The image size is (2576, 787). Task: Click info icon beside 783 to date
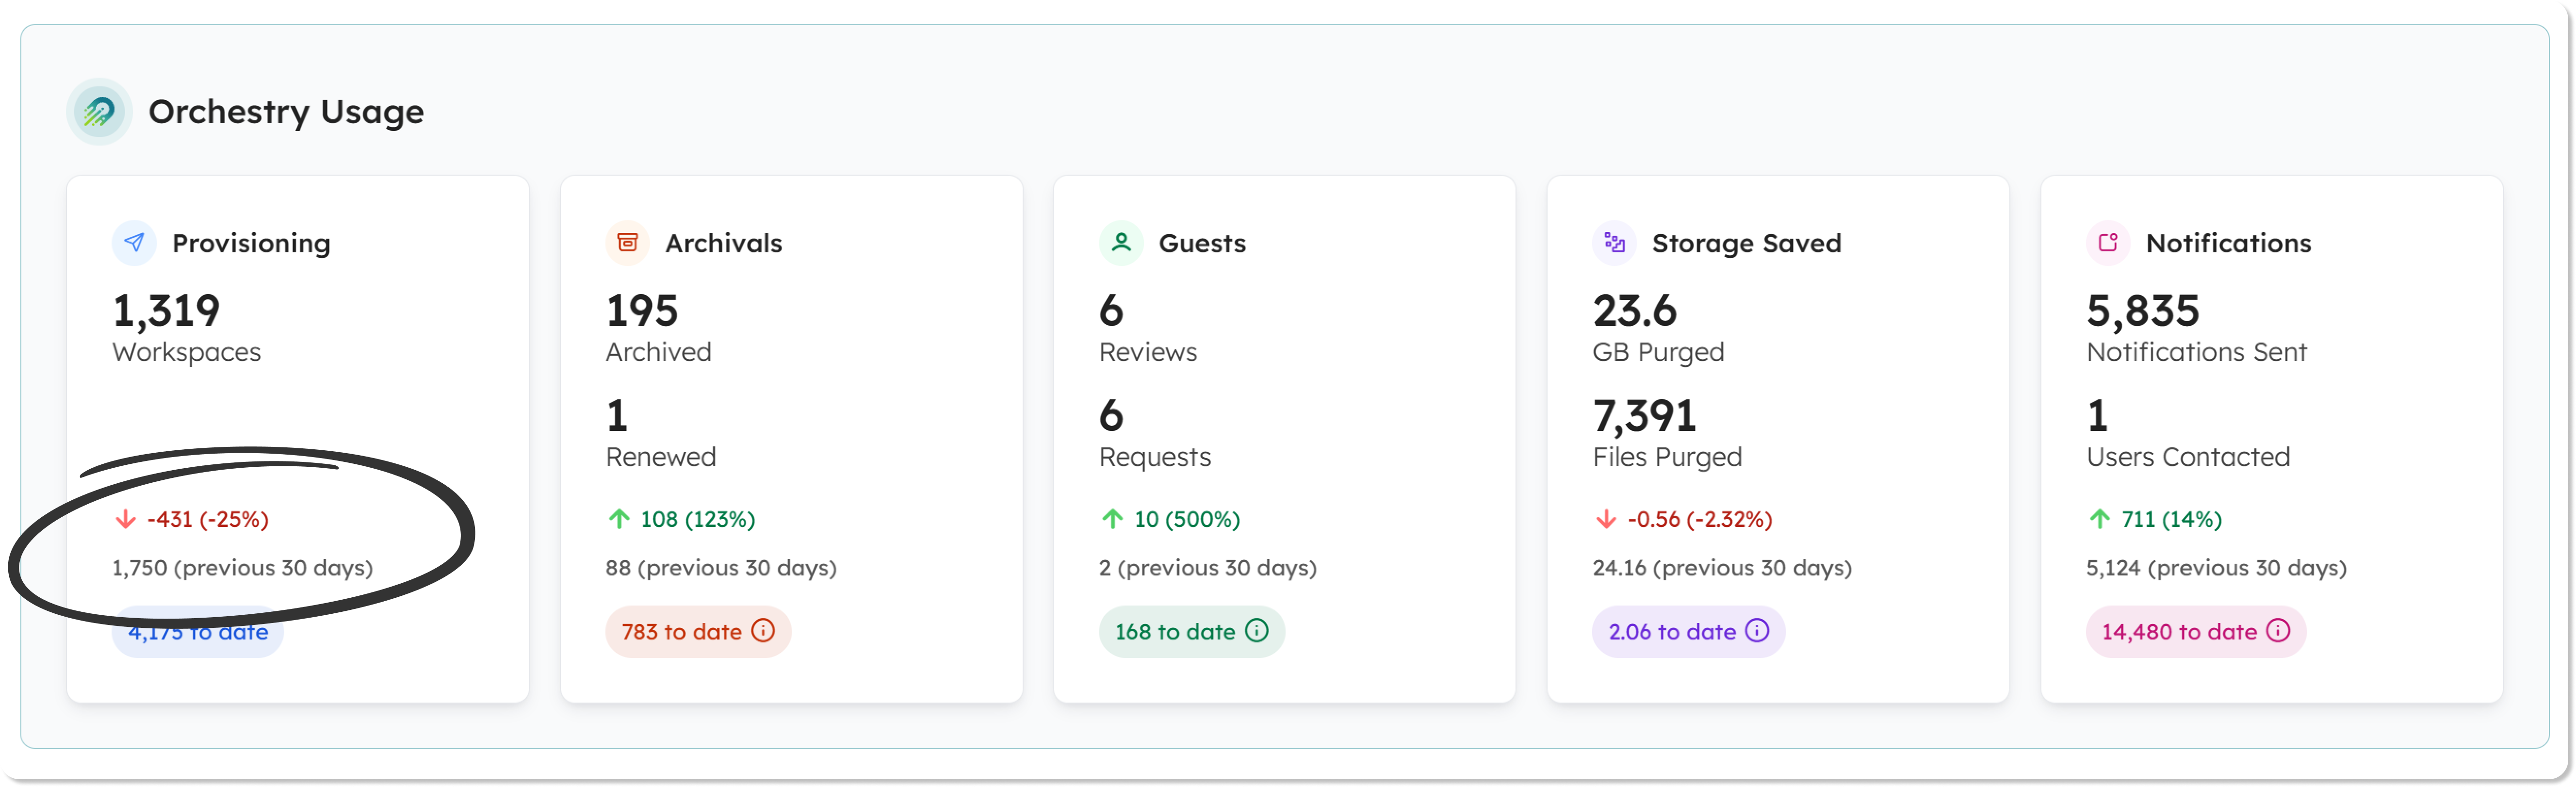pyautogui.click(x=763, y=630)
